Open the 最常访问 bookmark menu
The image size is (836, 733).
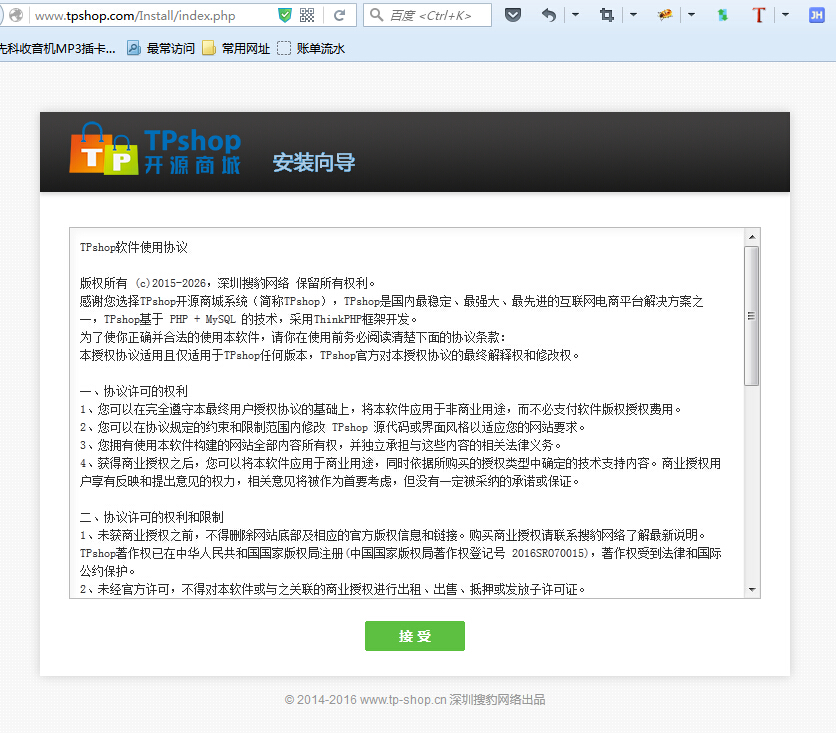[161, 48]
